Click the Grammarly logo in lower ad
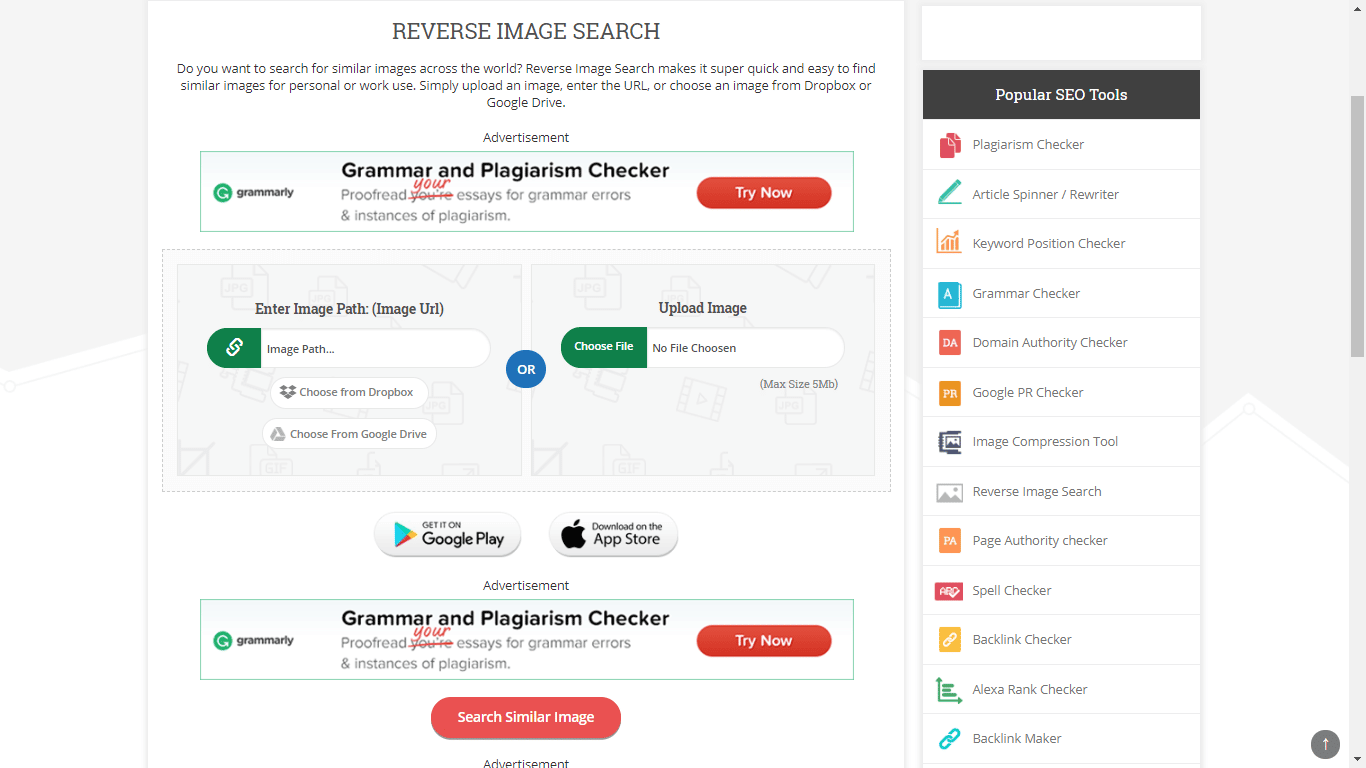This screenshot has height=768, width=1366. coord(254,641)
